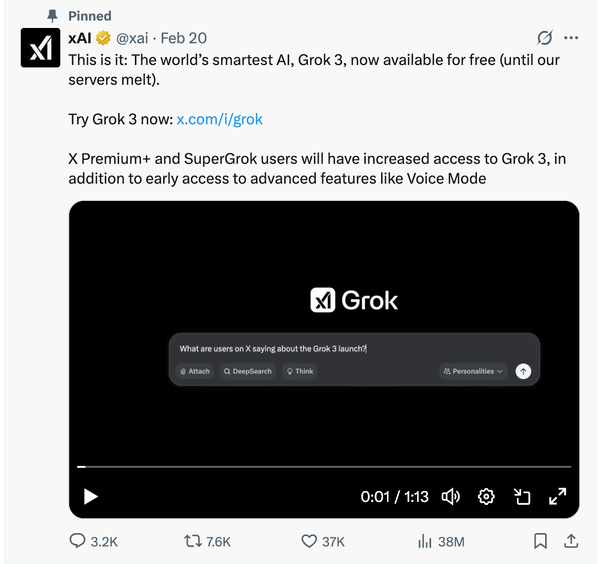
Task: Click the @xai handle
Action: (132, 38)
